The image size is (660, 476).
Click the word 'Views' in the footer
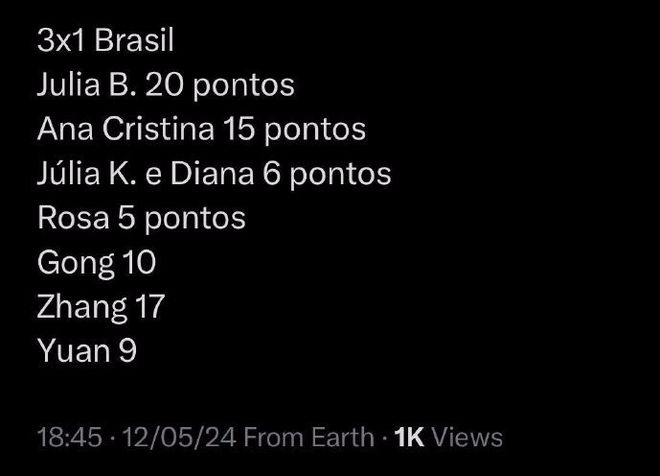coord(468,437)
